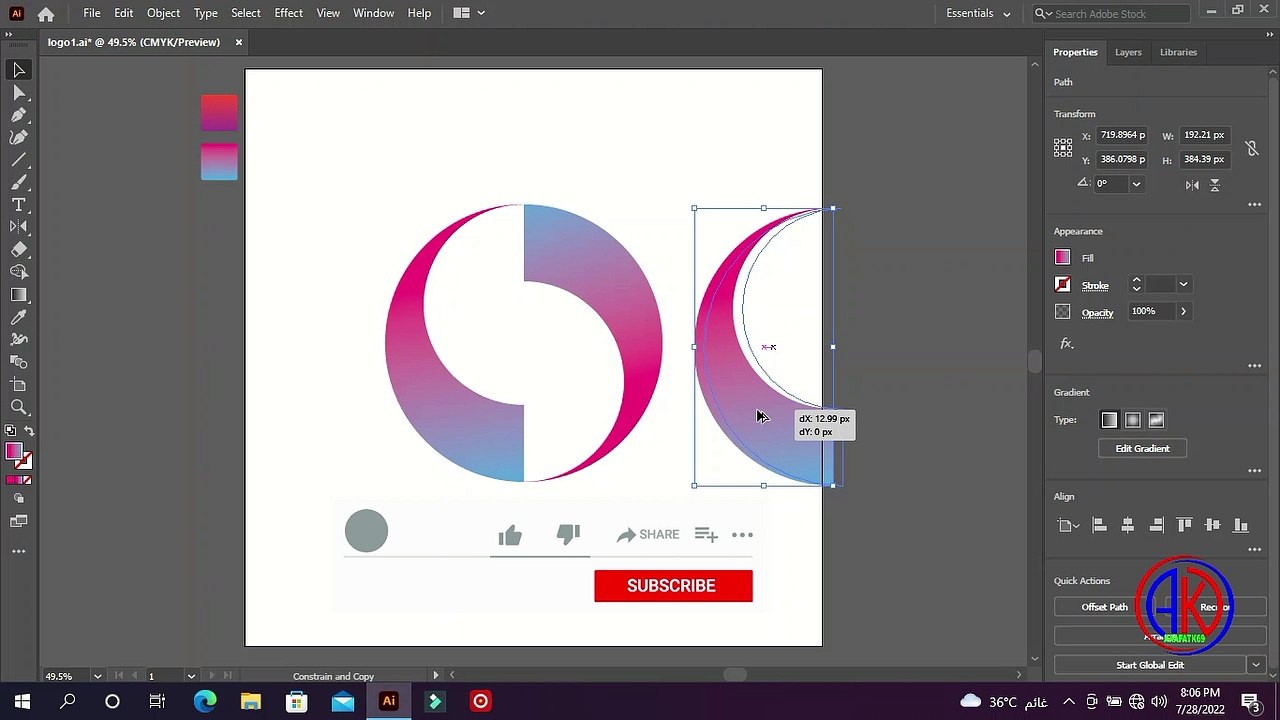Viewport: 1280px width, 720px height.
Task: Select the Gradient tool in the toolbar
Action: [x=19, y=295]
